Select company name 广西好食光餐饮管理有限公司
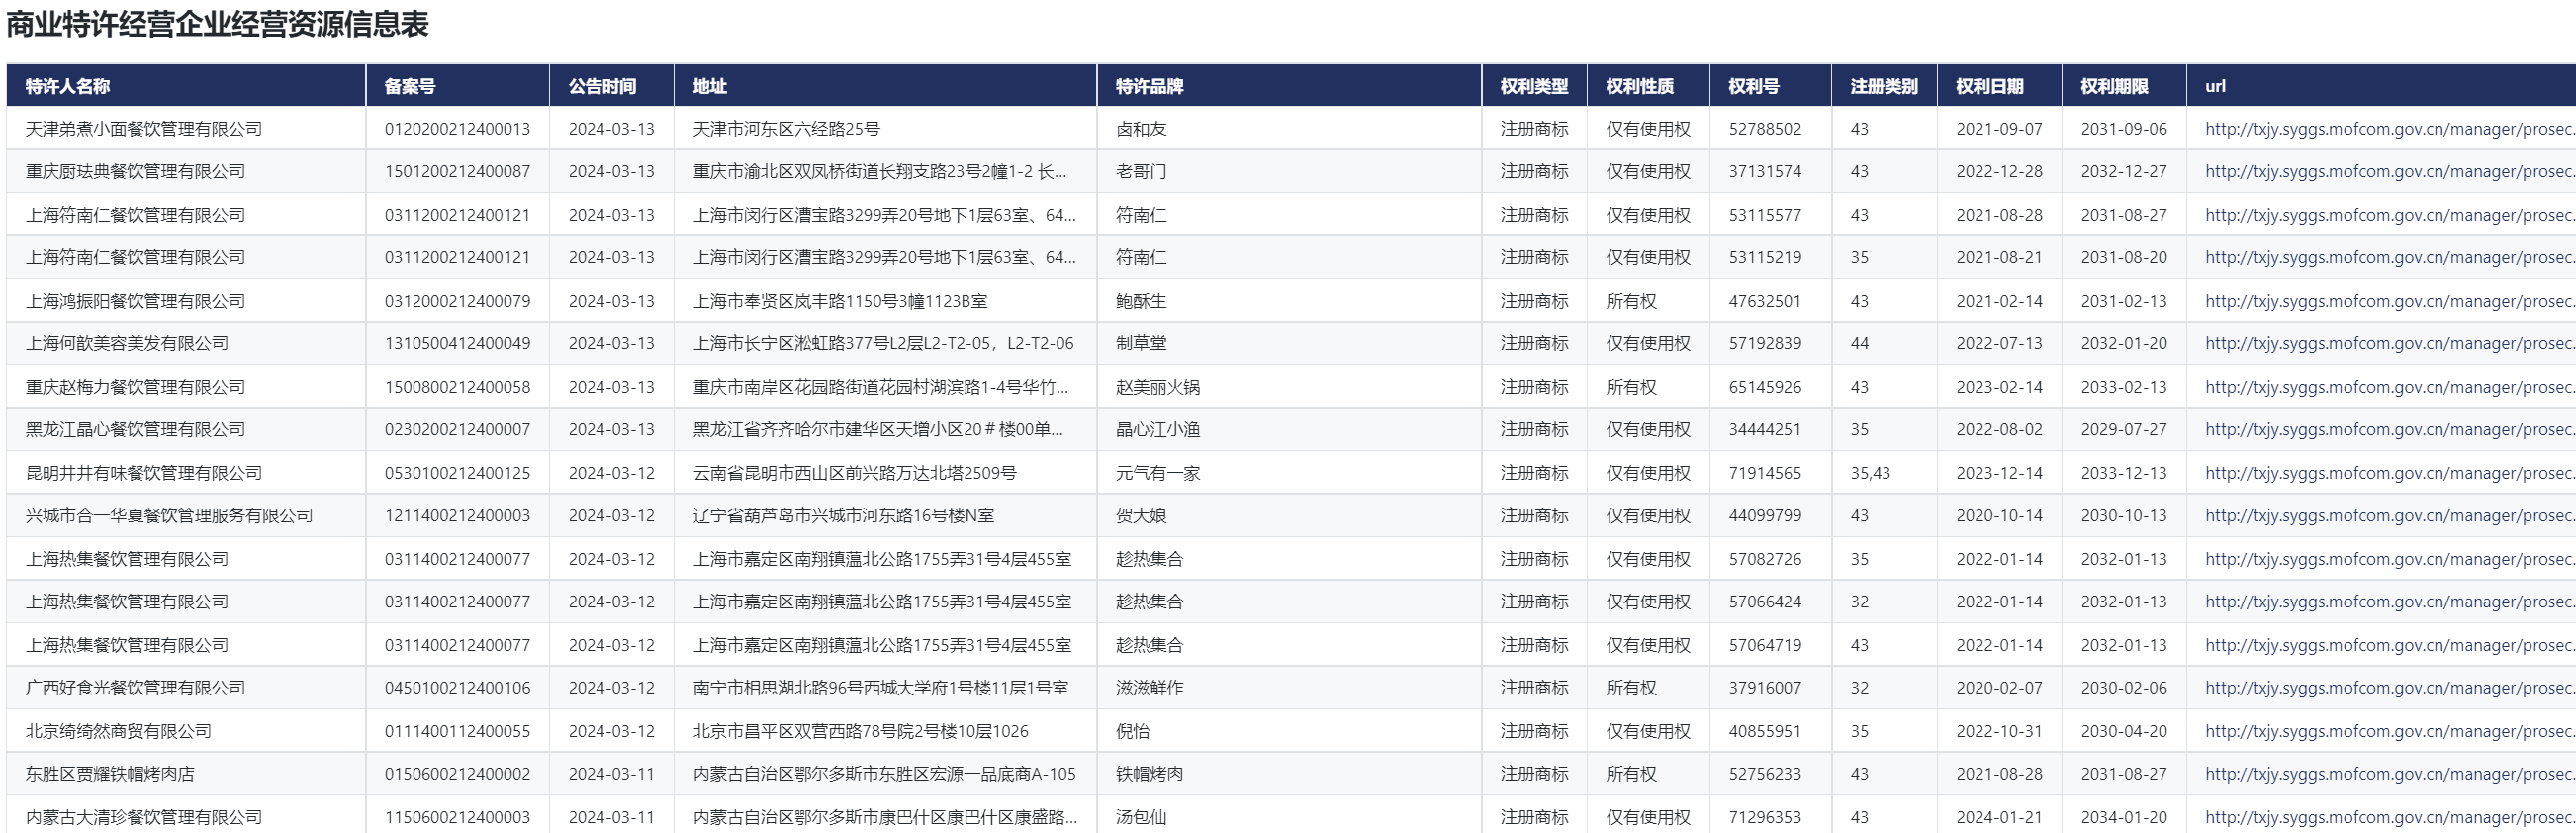Screen dimensions: 2576x833 [x=135, y=688]
